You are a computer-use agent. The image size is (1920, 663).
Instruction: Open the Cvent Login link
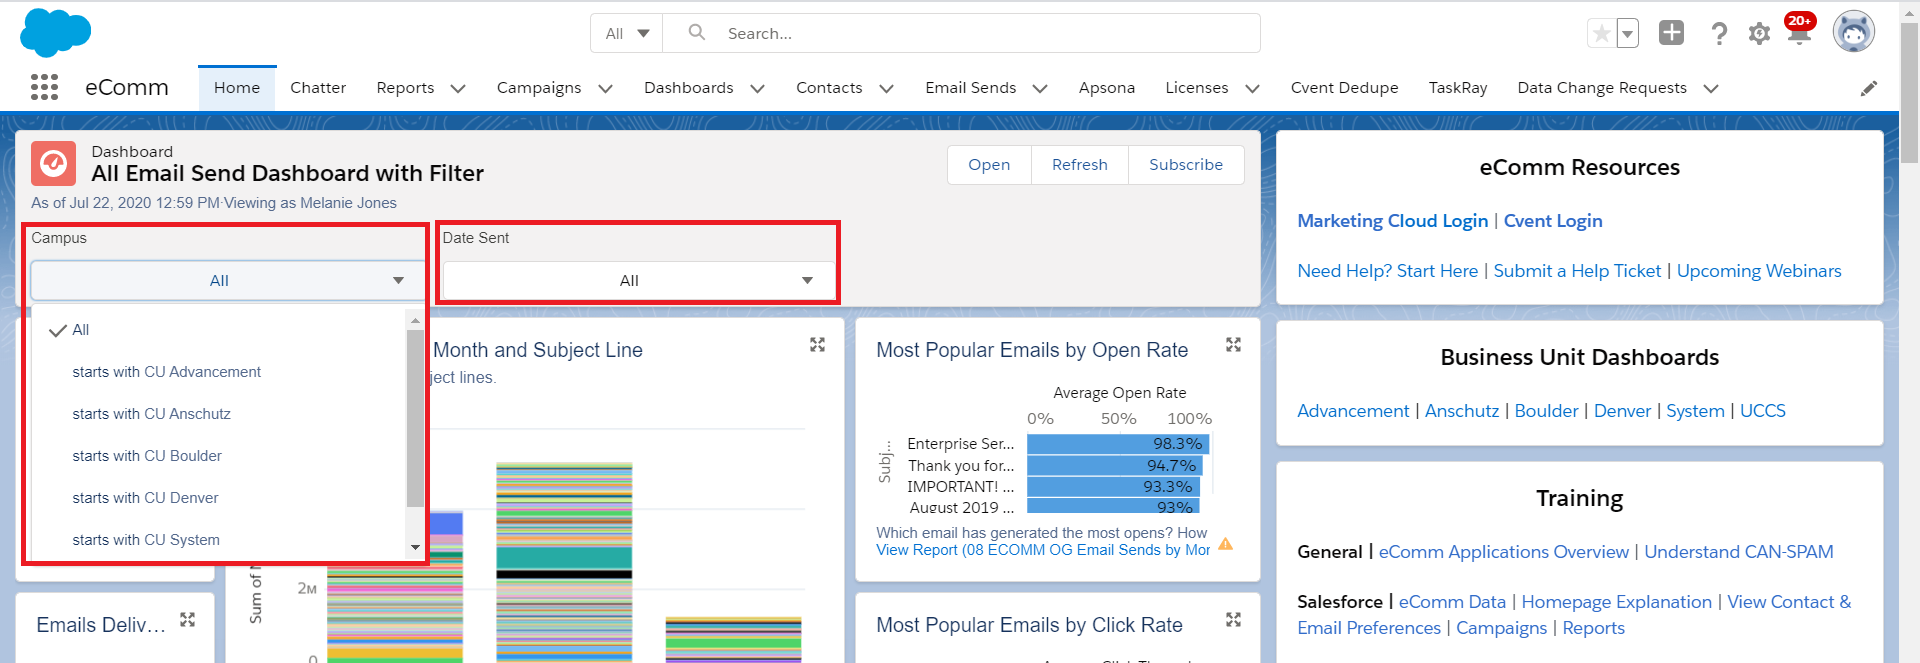coord(1553,221)
